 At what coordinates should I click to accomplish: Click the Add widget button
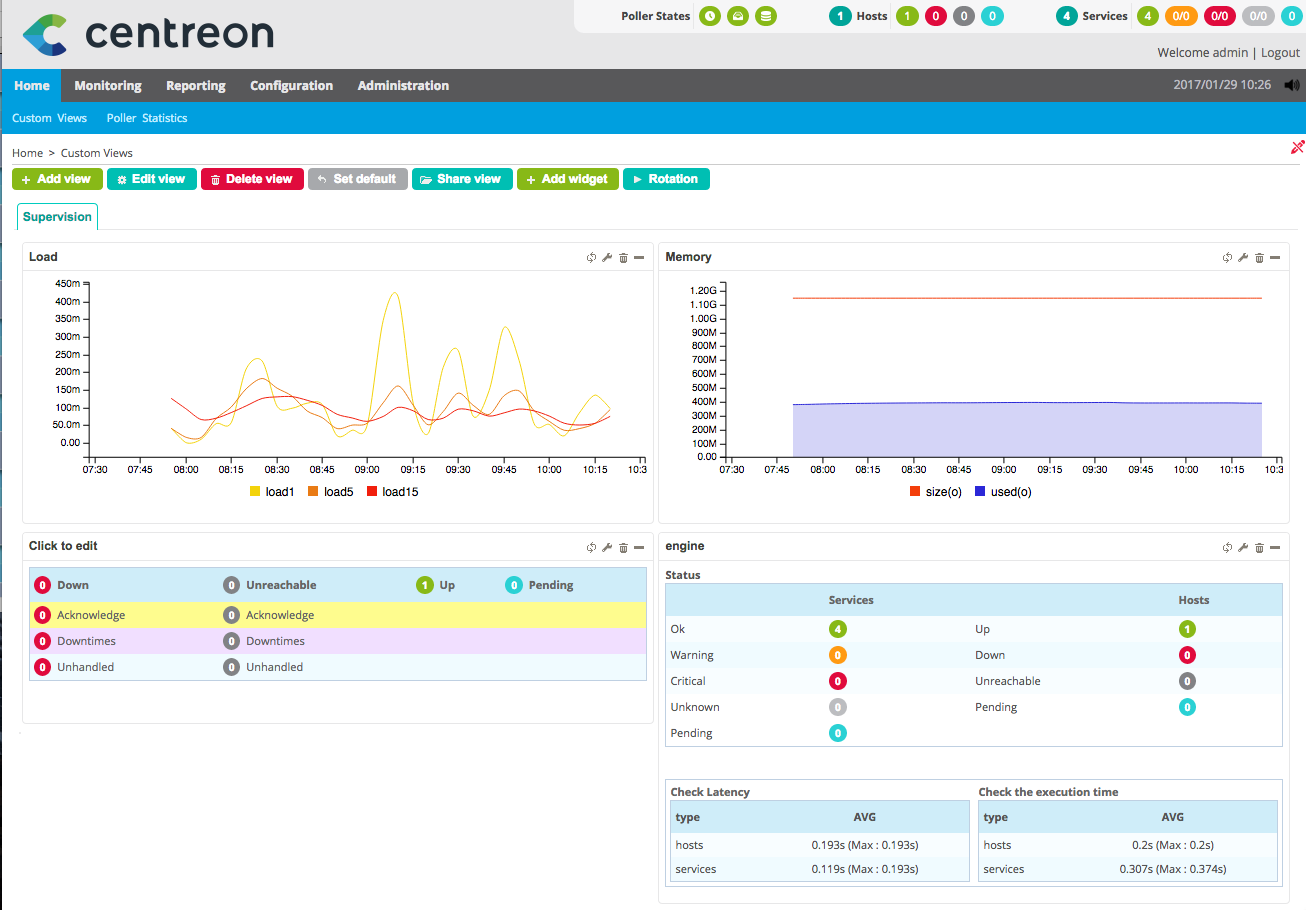click(x=567, y=179)
